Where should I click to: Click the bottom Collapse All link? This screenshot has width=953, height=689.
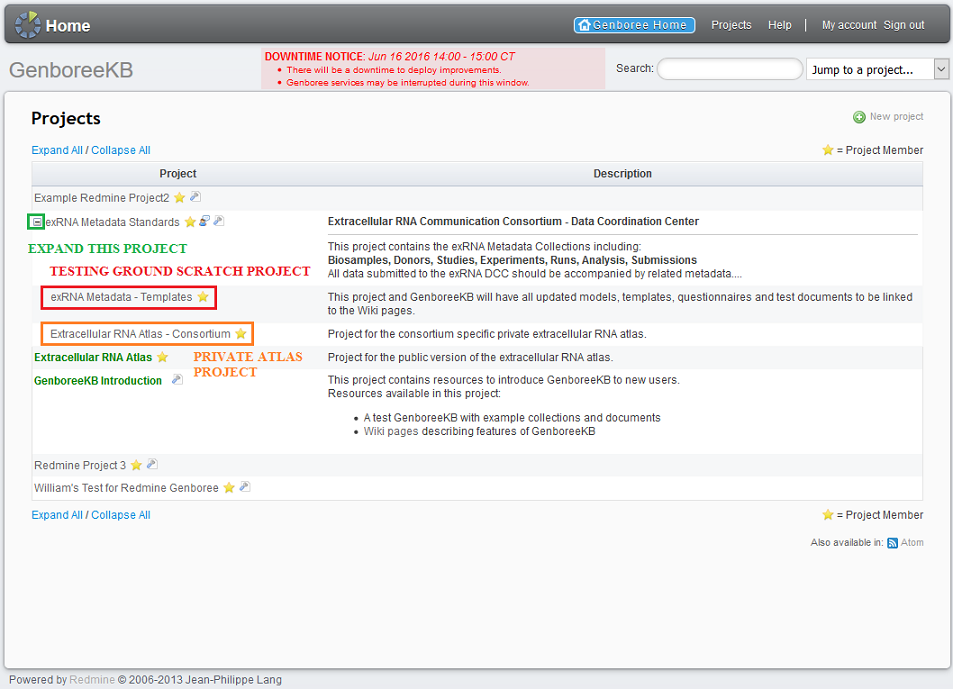click(121, 515)
